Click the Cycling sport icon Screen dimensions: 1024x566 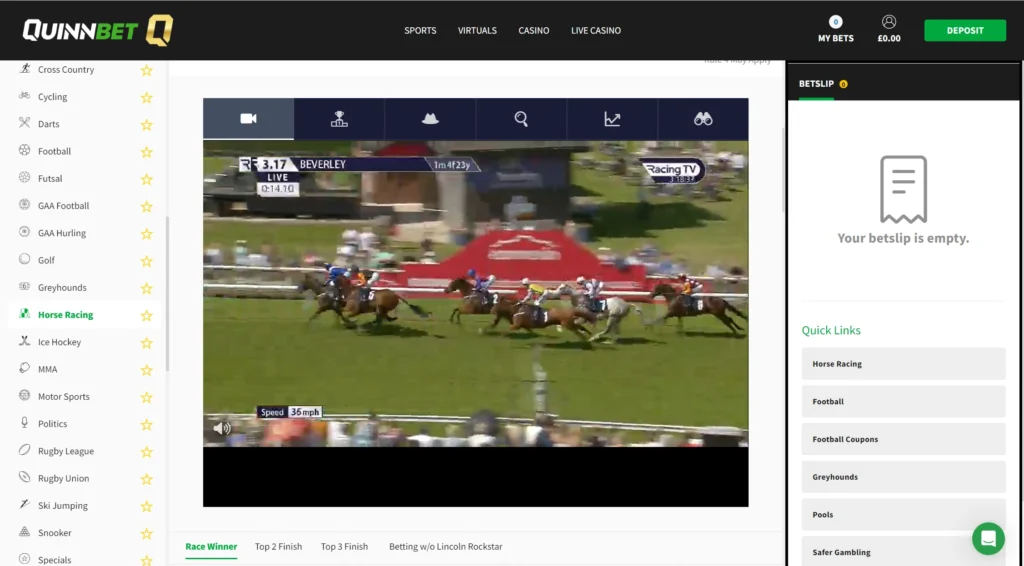click(x=24, y=96)
